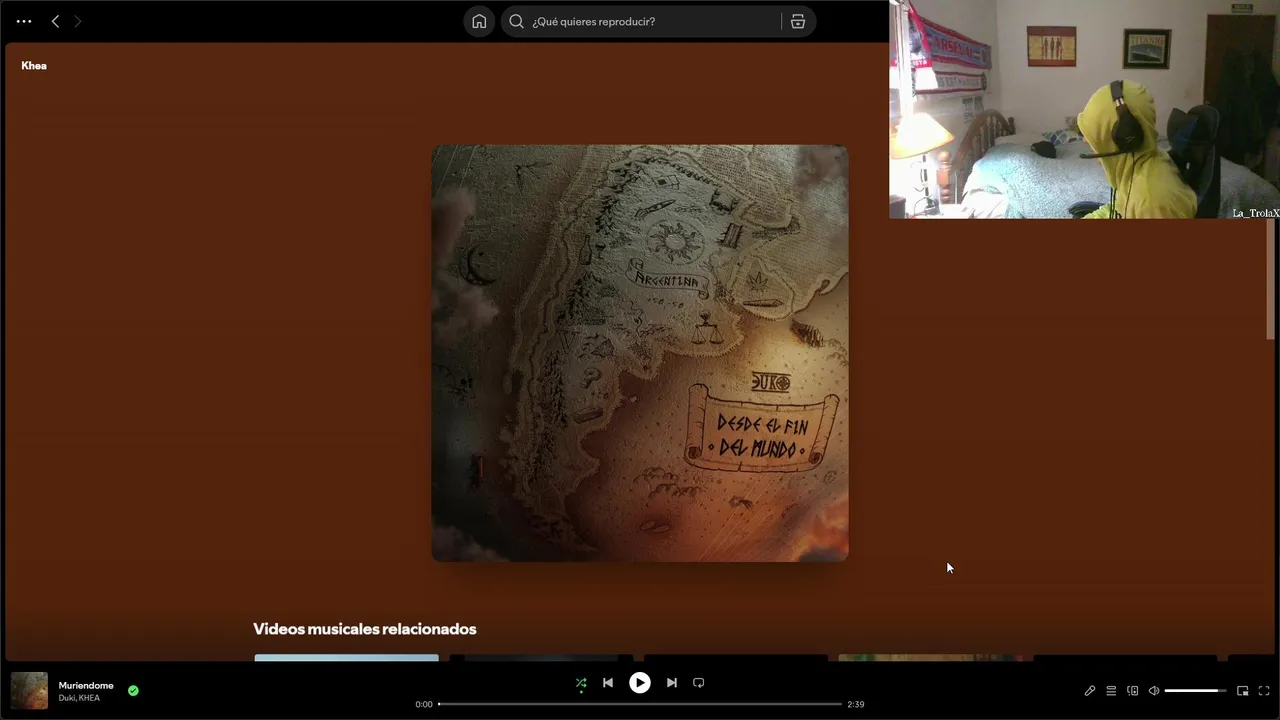Viewport: 1280px width, 720px height.
Task: Skip to the next track
Action: (672, 683)
